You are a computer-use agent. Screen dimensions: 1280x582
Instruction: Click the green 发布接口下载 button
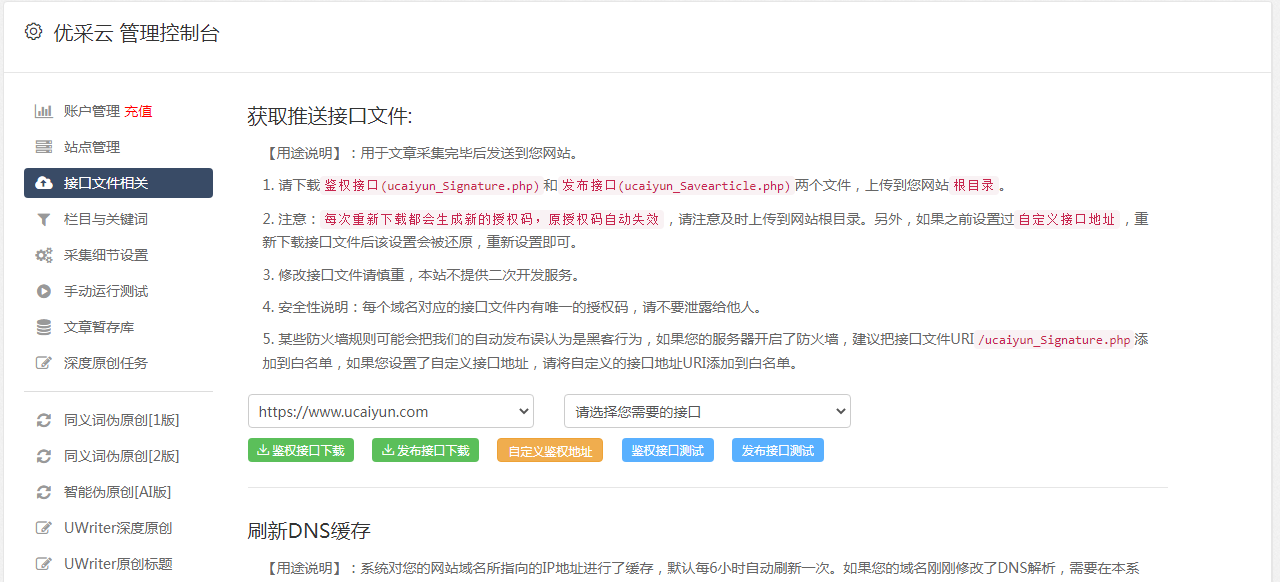(x=425, y=450)
